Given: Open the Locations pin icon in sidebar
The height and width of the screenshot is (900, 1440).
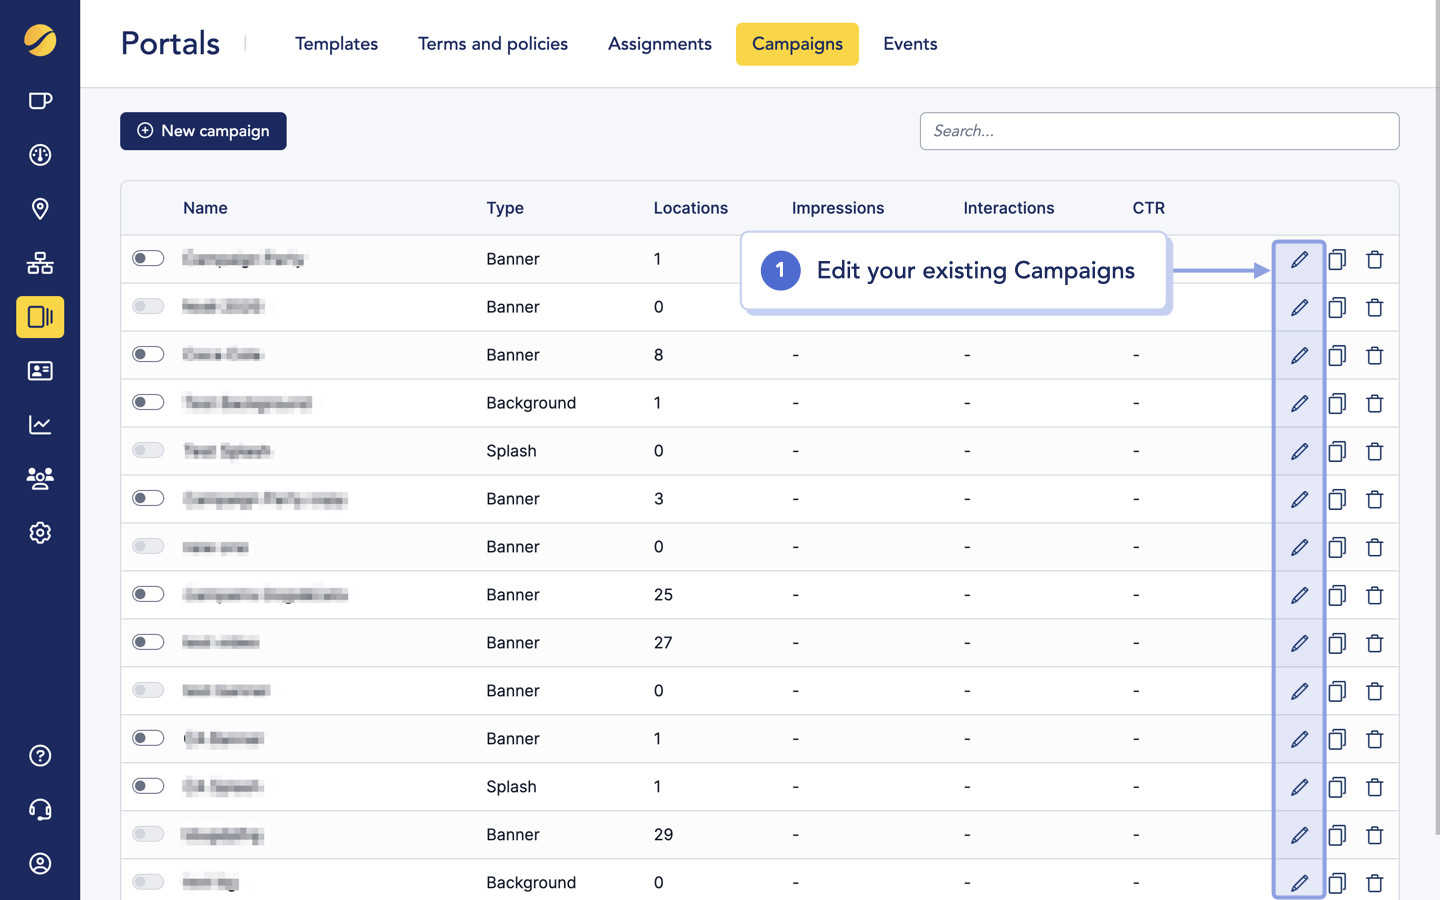Looking at the screenshot, I should coord(40,209).
